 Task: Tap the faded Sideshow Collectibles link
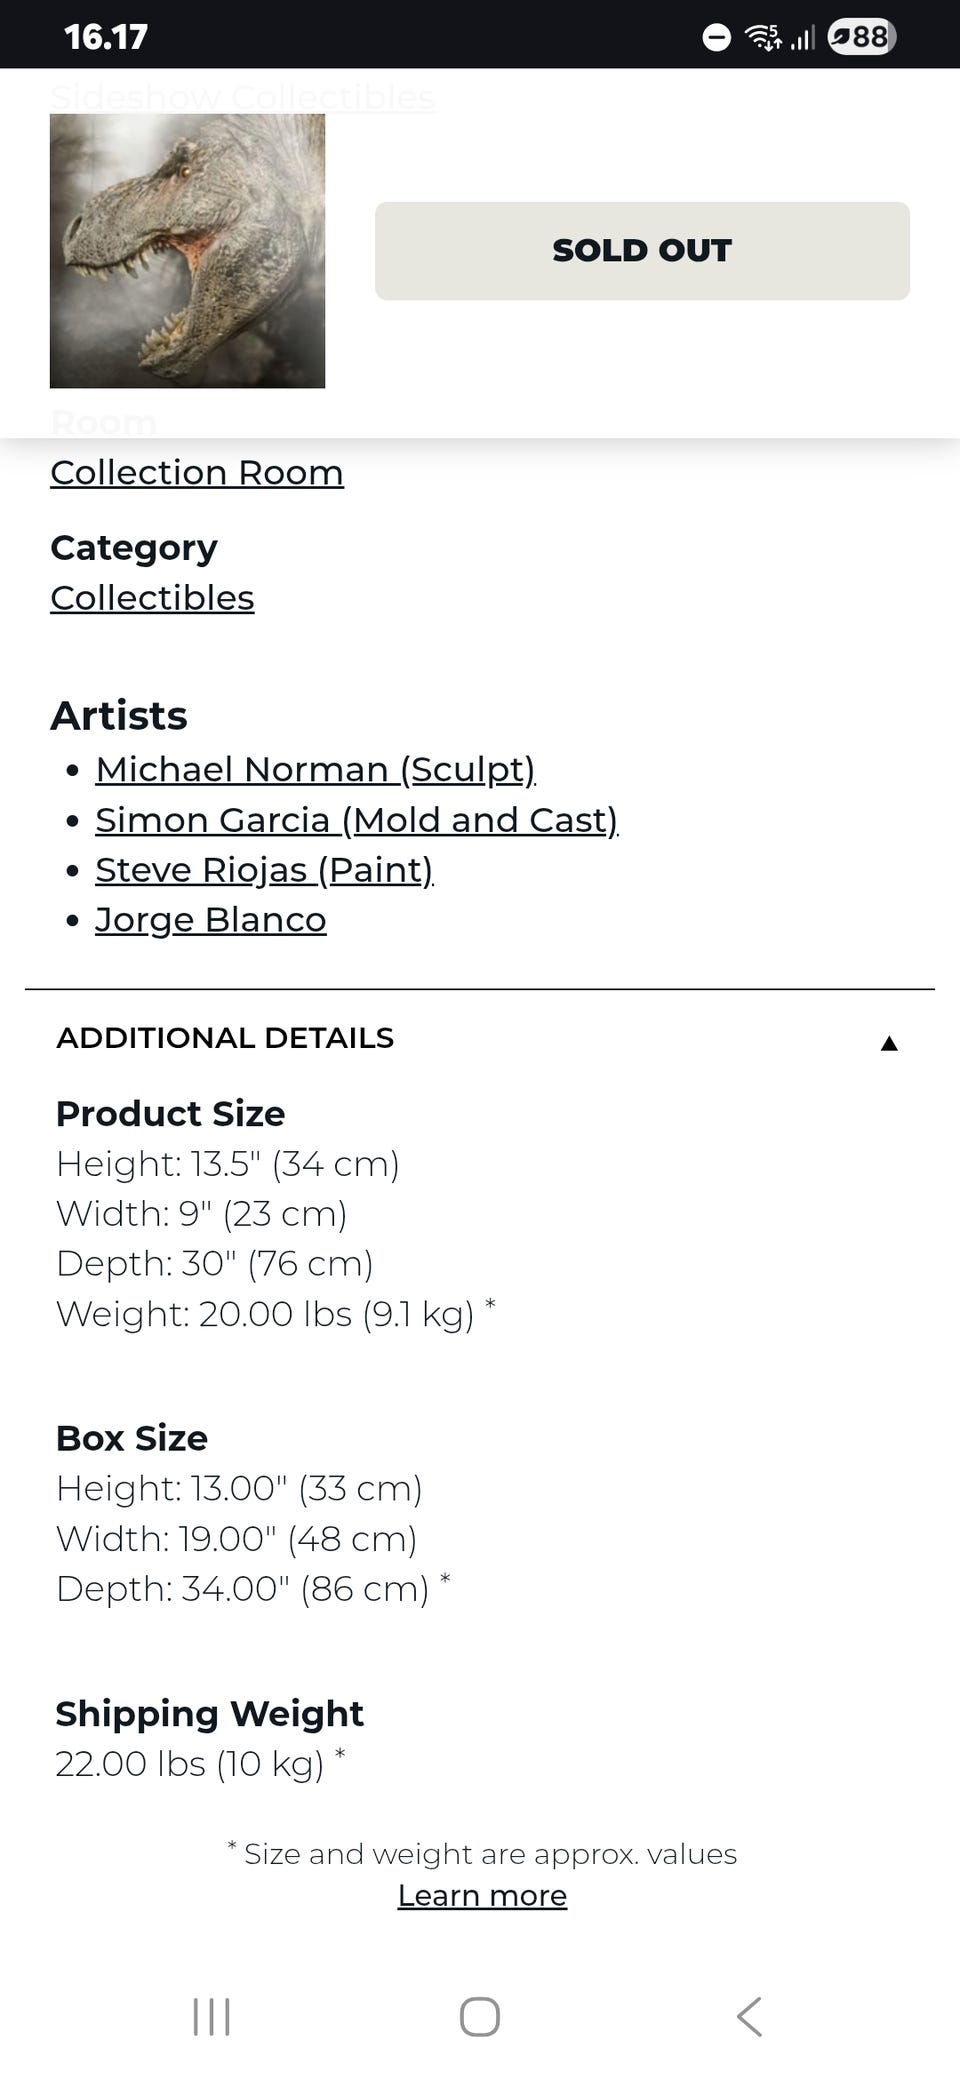[242, 97]
